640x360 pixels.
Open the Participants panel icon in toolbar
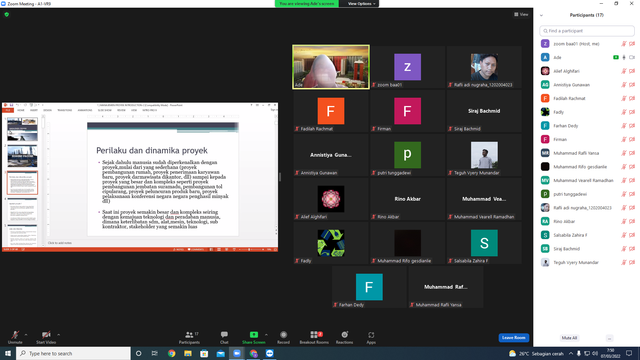tap(189, 337)
